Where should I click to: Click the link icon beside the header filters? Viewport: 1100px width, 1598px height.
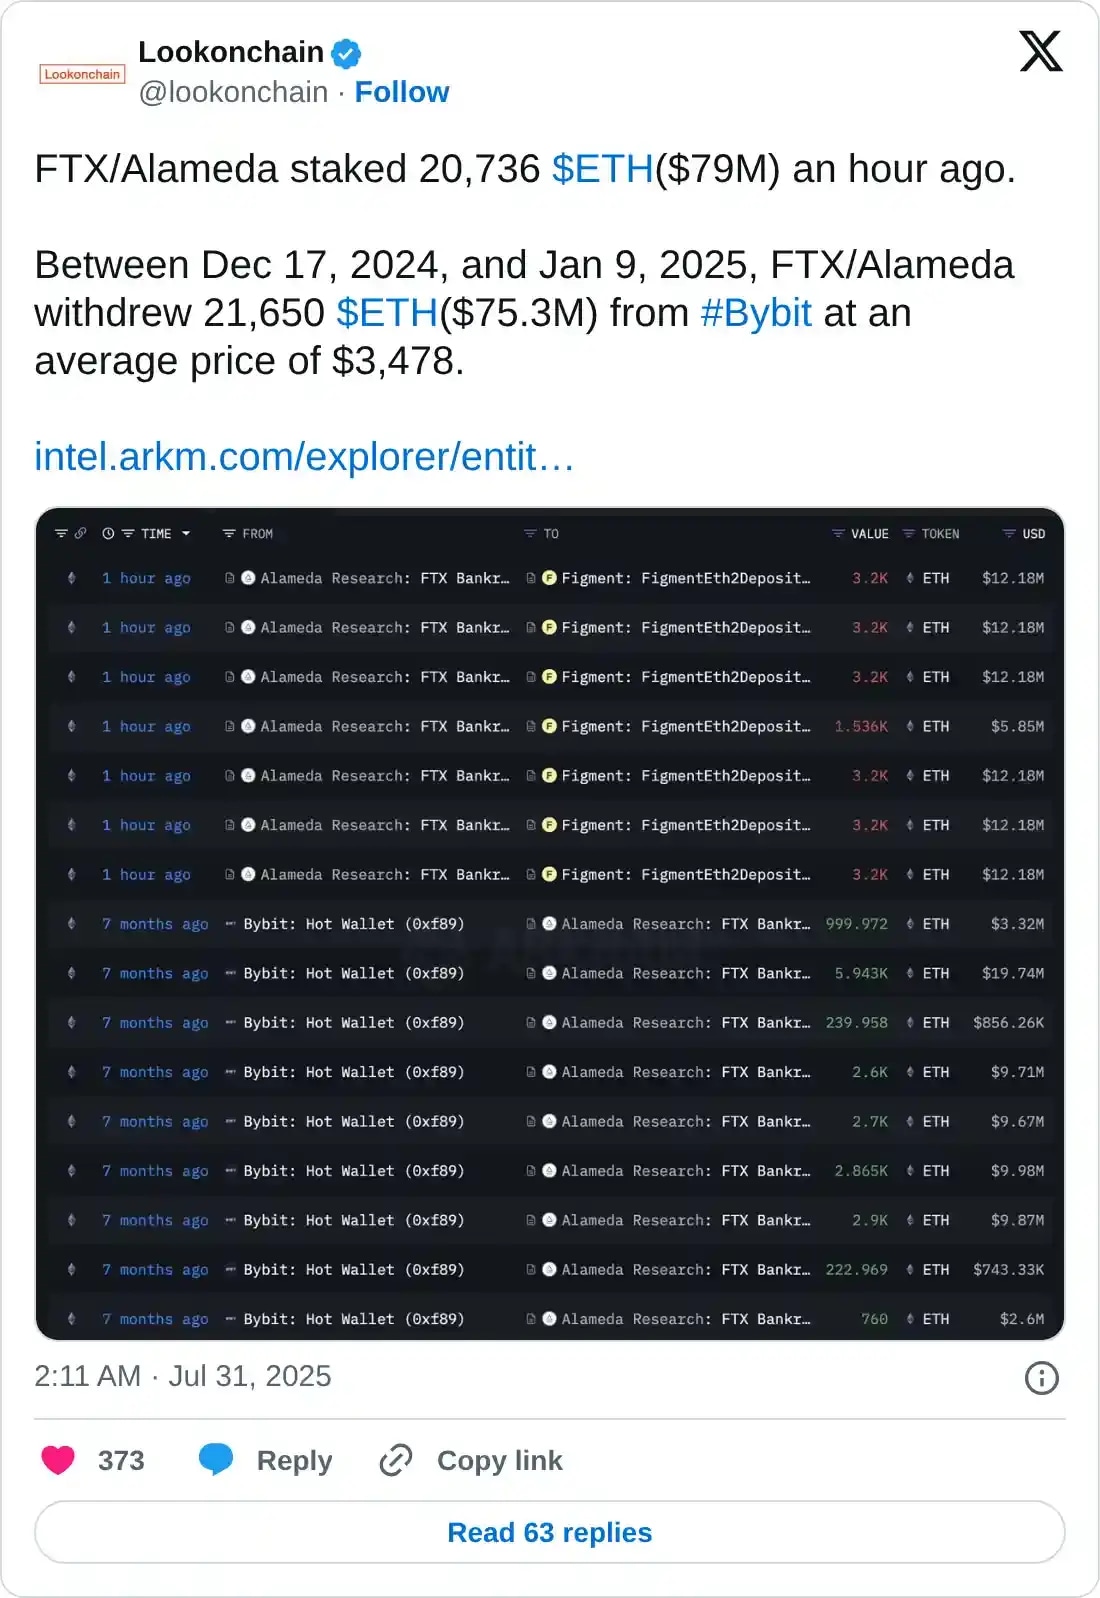point(82,533)
